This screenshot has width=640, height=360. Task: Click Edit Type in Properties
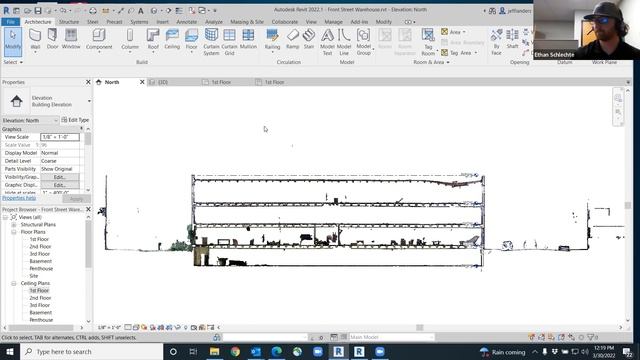click(x=75, y=120)
